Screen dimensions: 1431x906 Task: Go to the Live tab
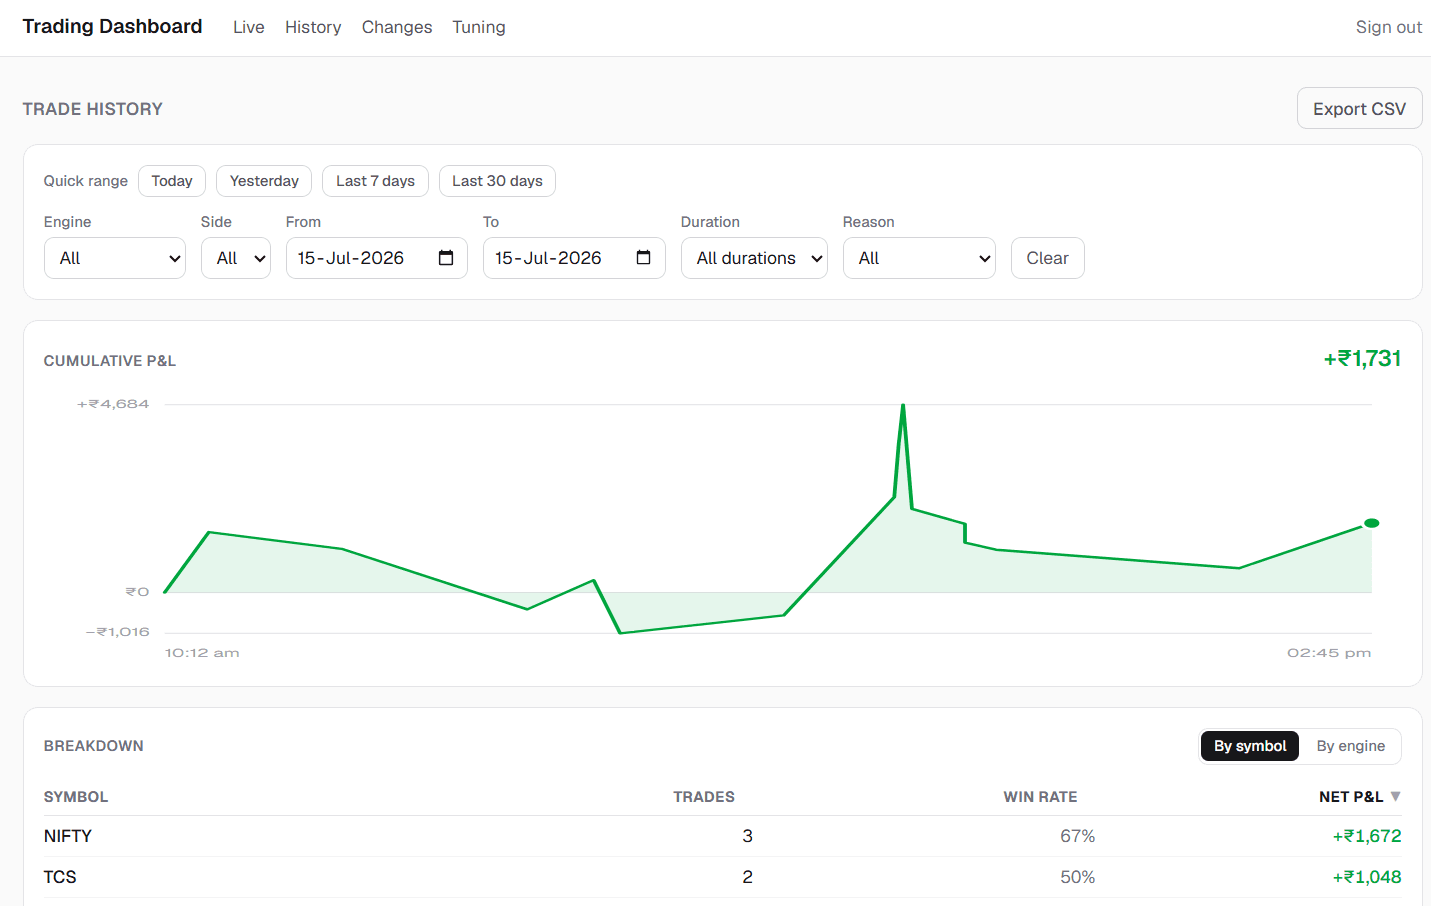pos(249,27)
